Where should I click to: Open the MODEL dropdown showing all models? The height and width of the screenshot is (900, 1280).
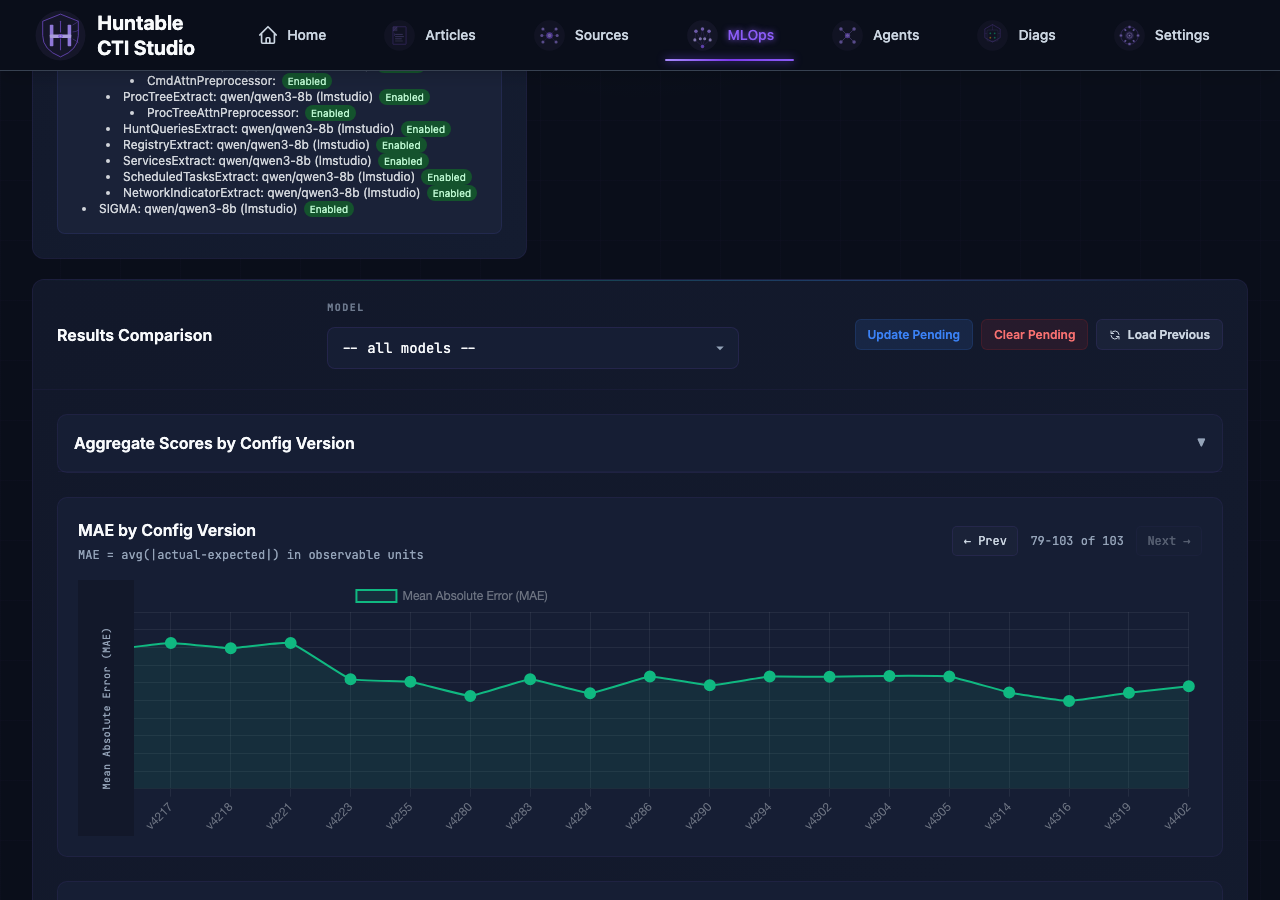(x=533, y=348)
